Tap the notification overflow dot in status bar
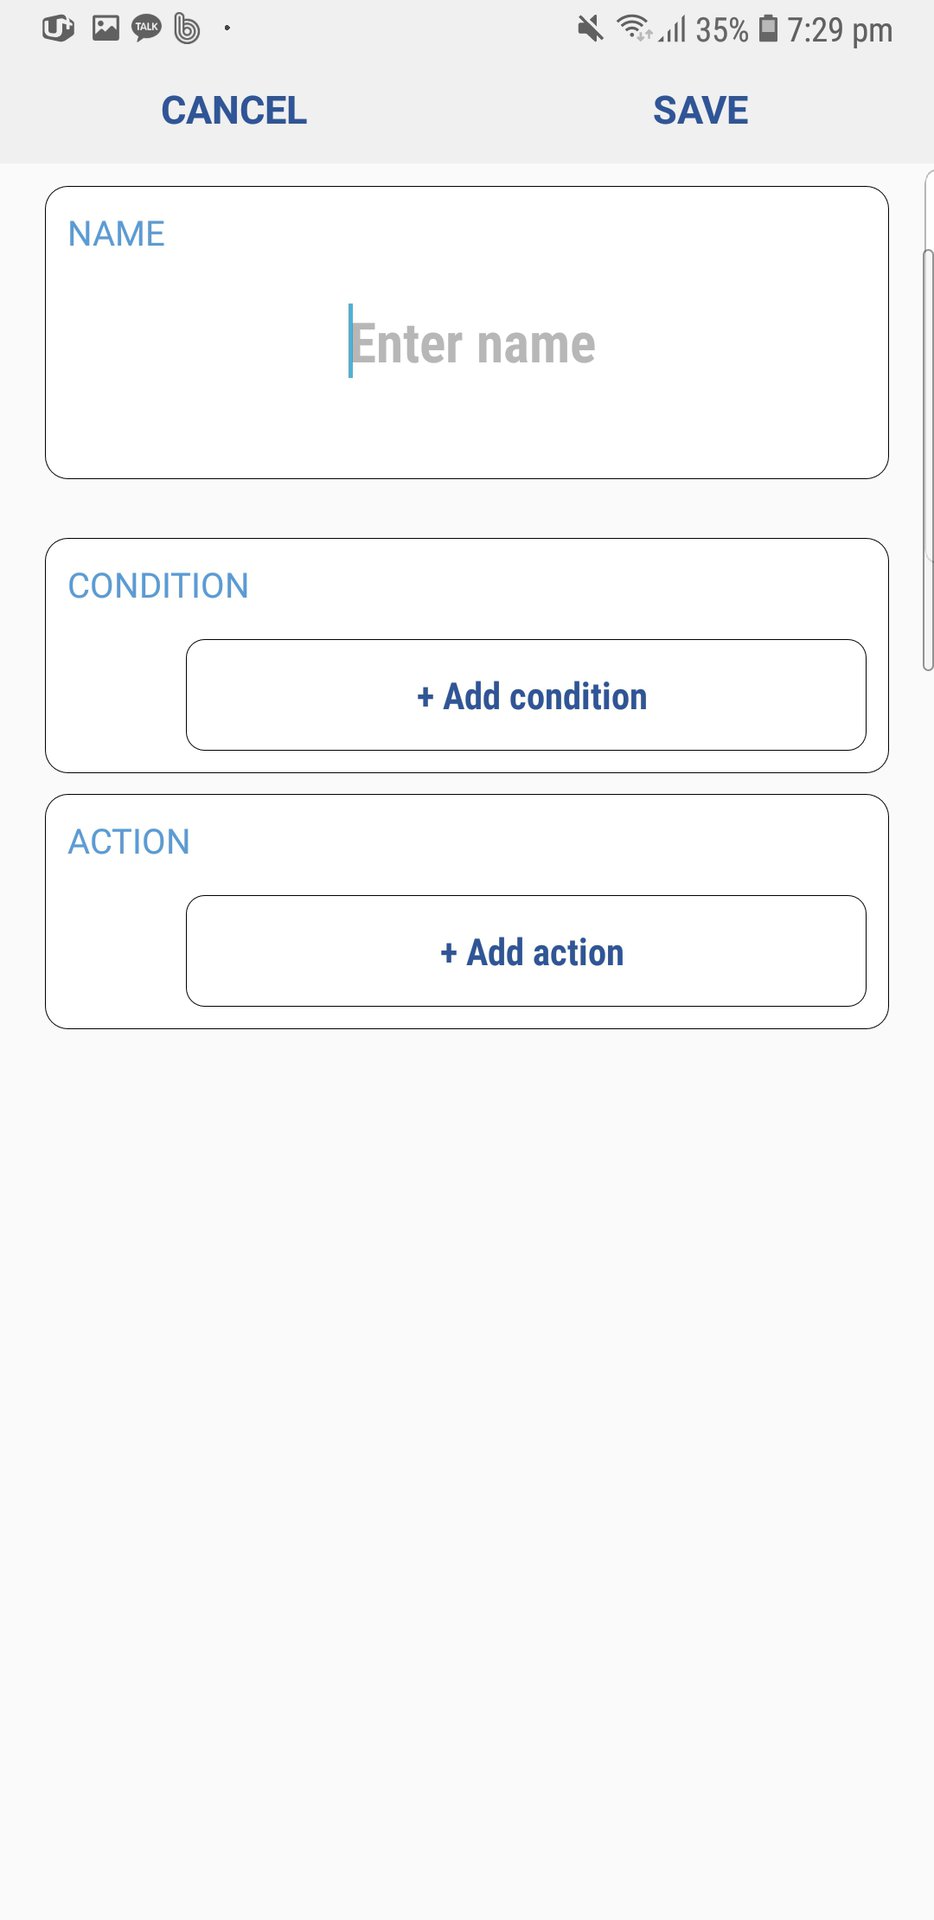Image resolution: width=934 pixels, height=1920 pixels. pos(227,28)
